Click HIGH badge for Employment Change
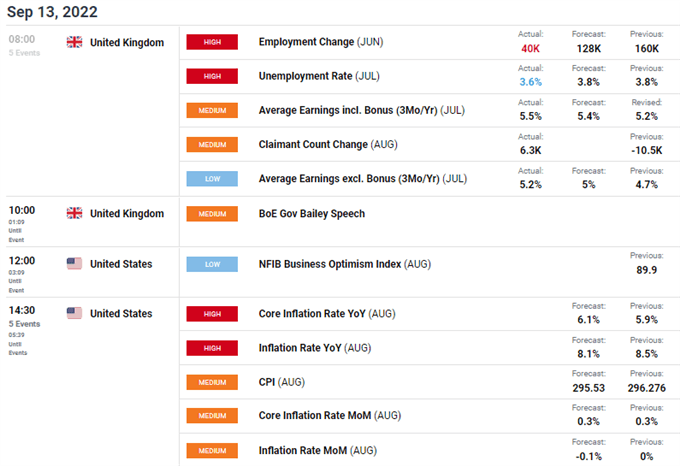 [212, 42]
